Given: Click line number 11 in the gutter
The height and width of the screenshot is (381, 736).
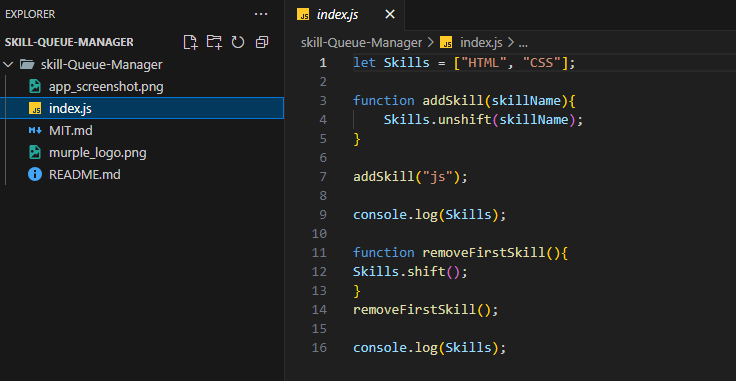Looking at the screenshot, I should tap(319, 253).
